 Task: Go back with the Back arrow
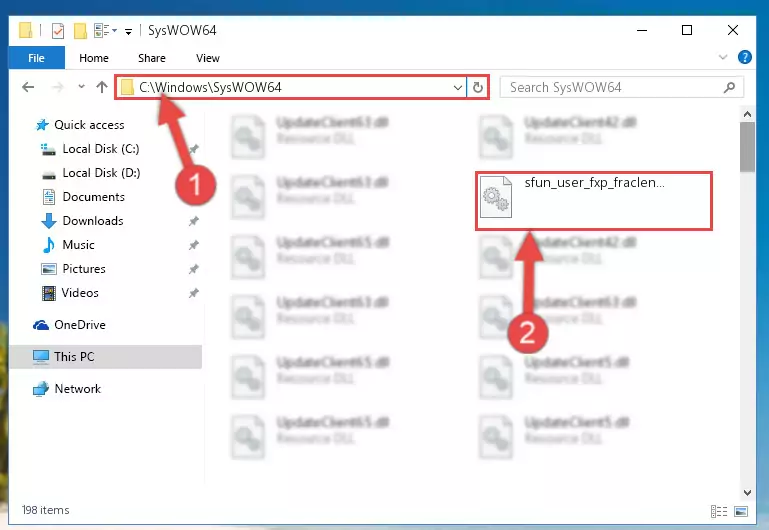28,87
